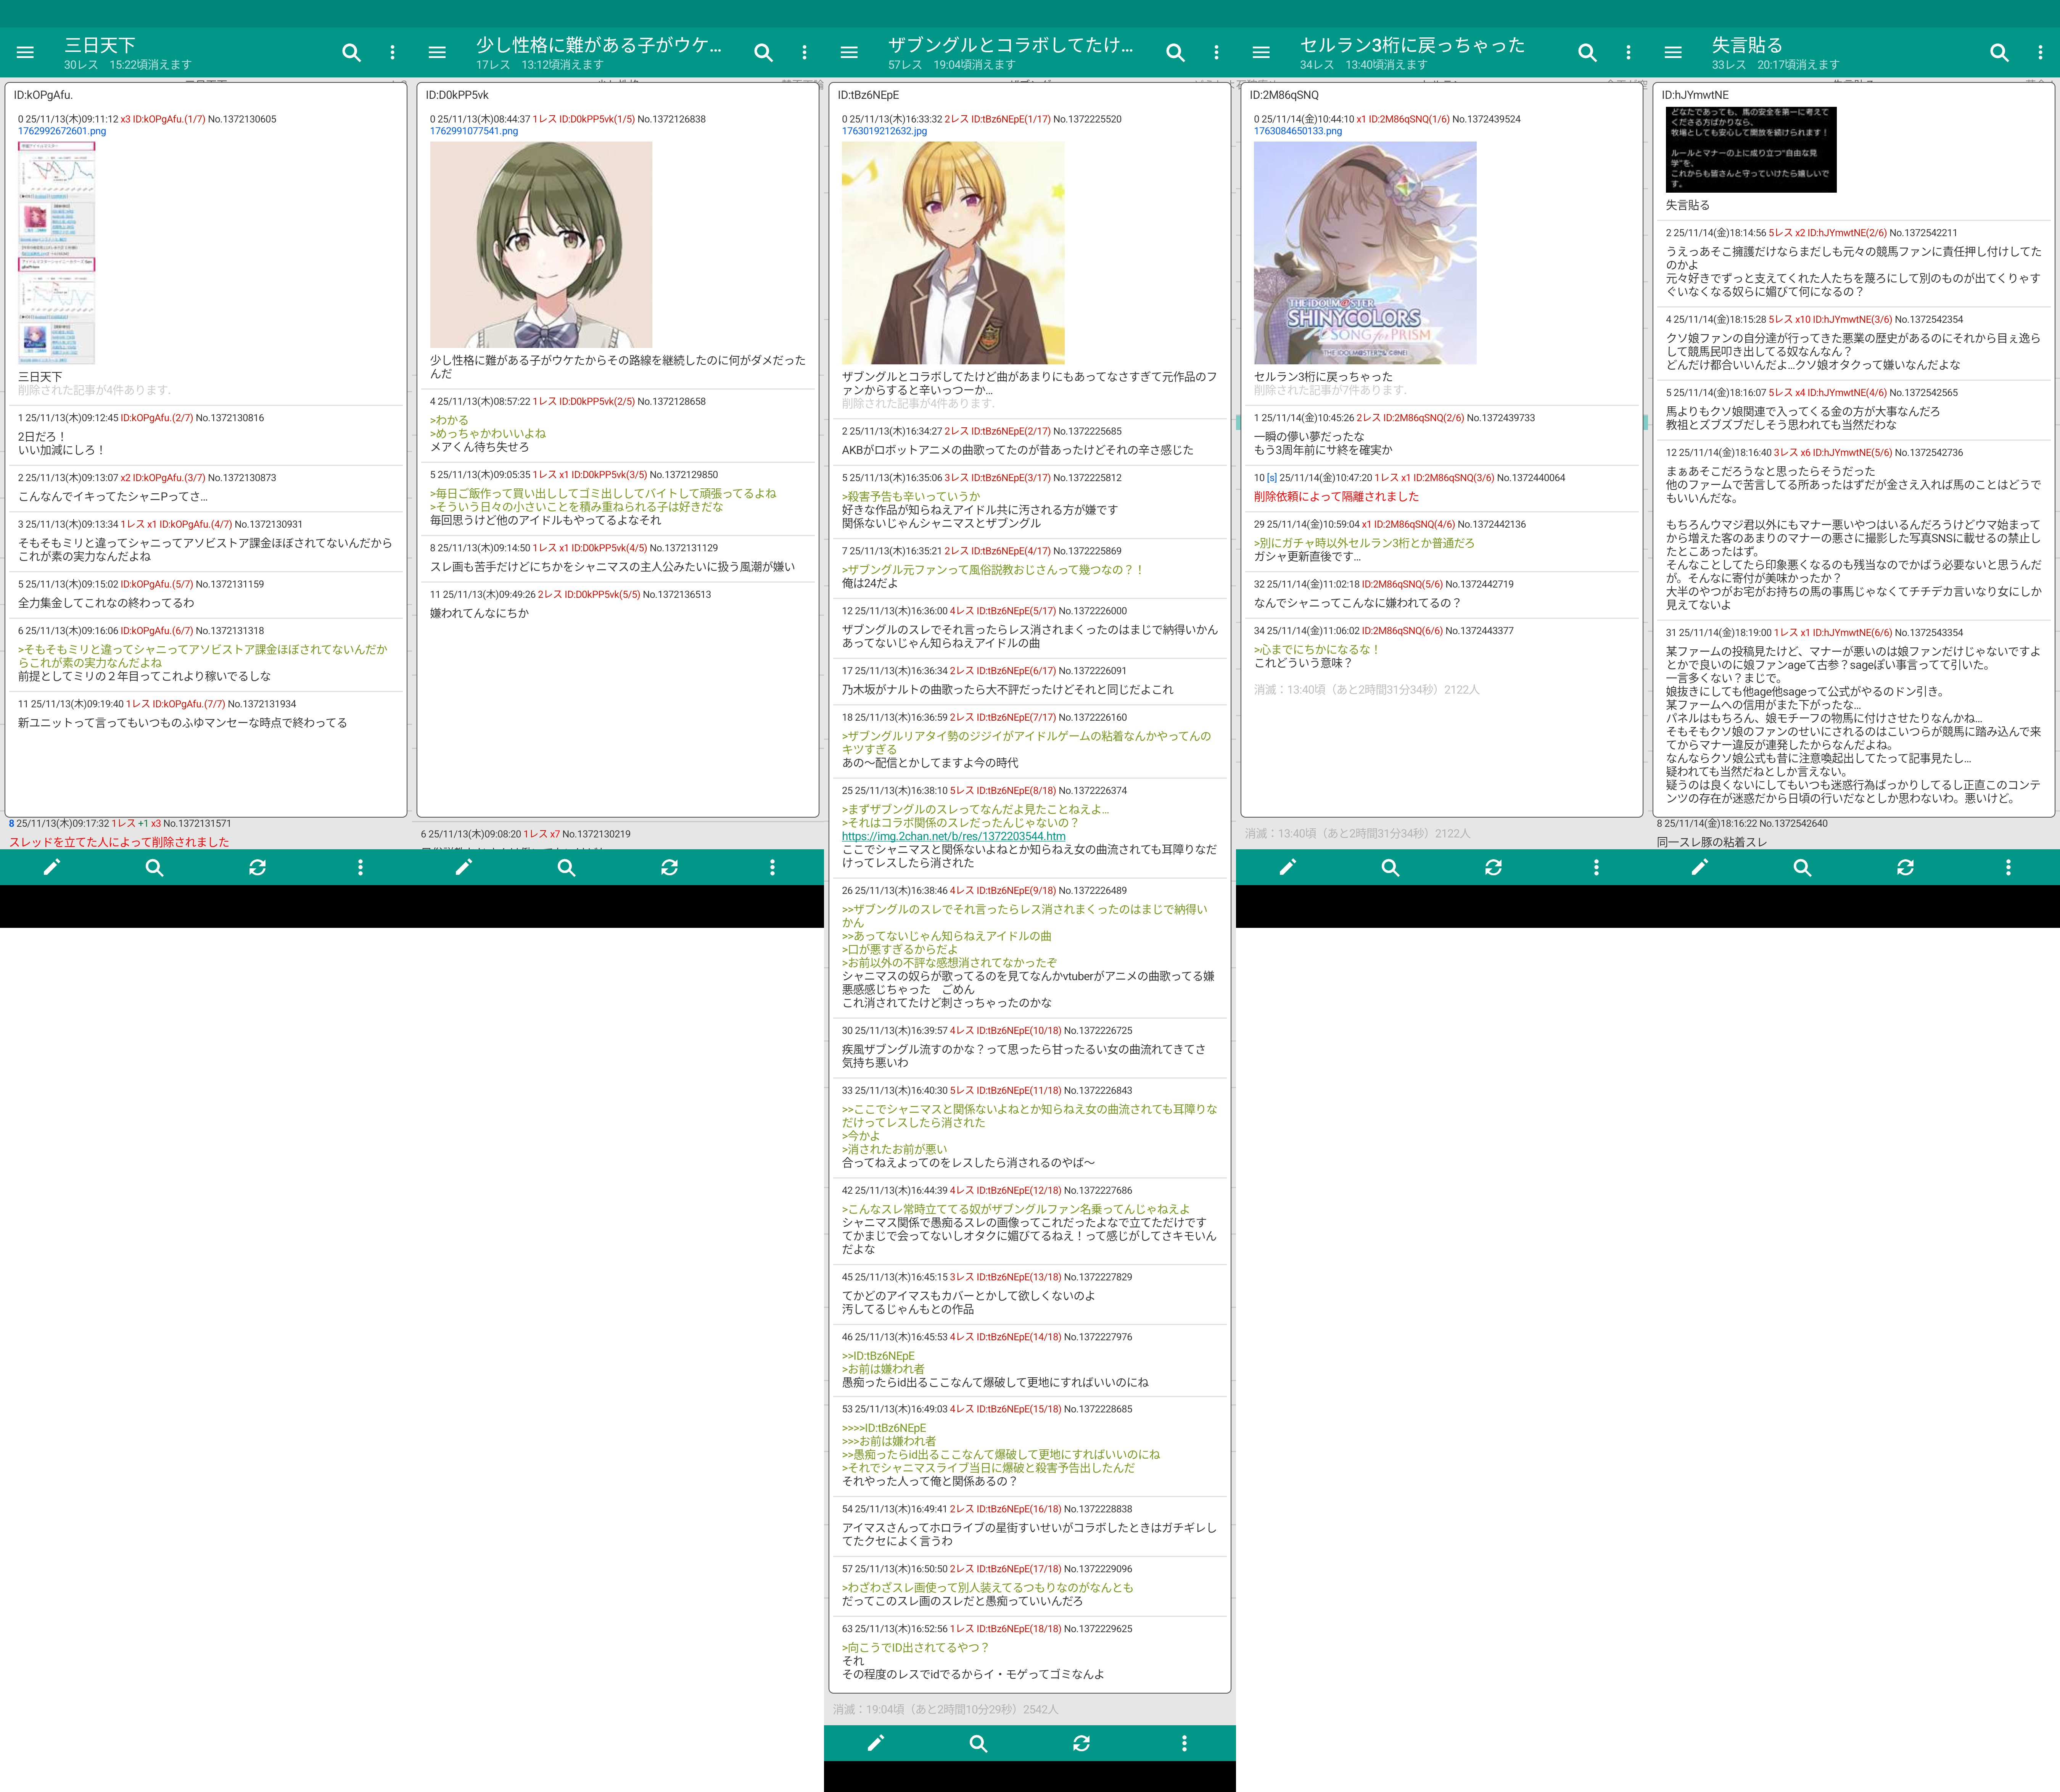Click Shiny Colors album cover thumbnail
Image resolution: width=2060 pixels, height=1792 pixels.
click(x=1364, y=252)
